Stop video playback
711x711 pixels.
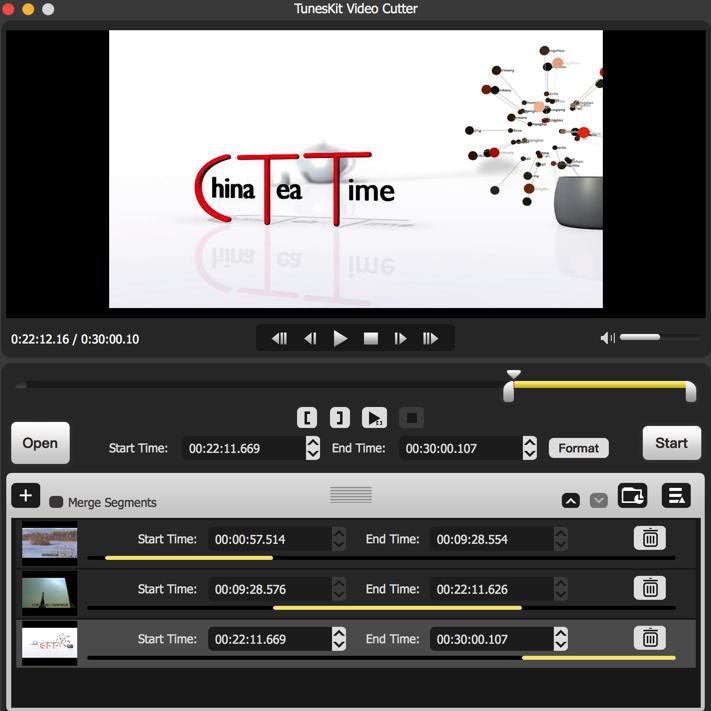click(370, 338)
